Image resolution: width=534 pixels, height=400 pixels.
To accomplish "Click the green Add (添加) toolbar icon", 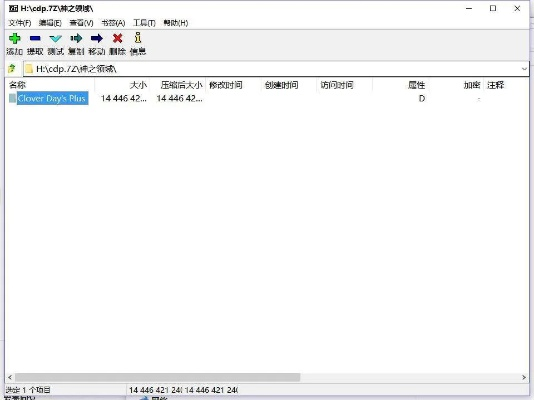I will pyautogui.click(x=15, y=38).
